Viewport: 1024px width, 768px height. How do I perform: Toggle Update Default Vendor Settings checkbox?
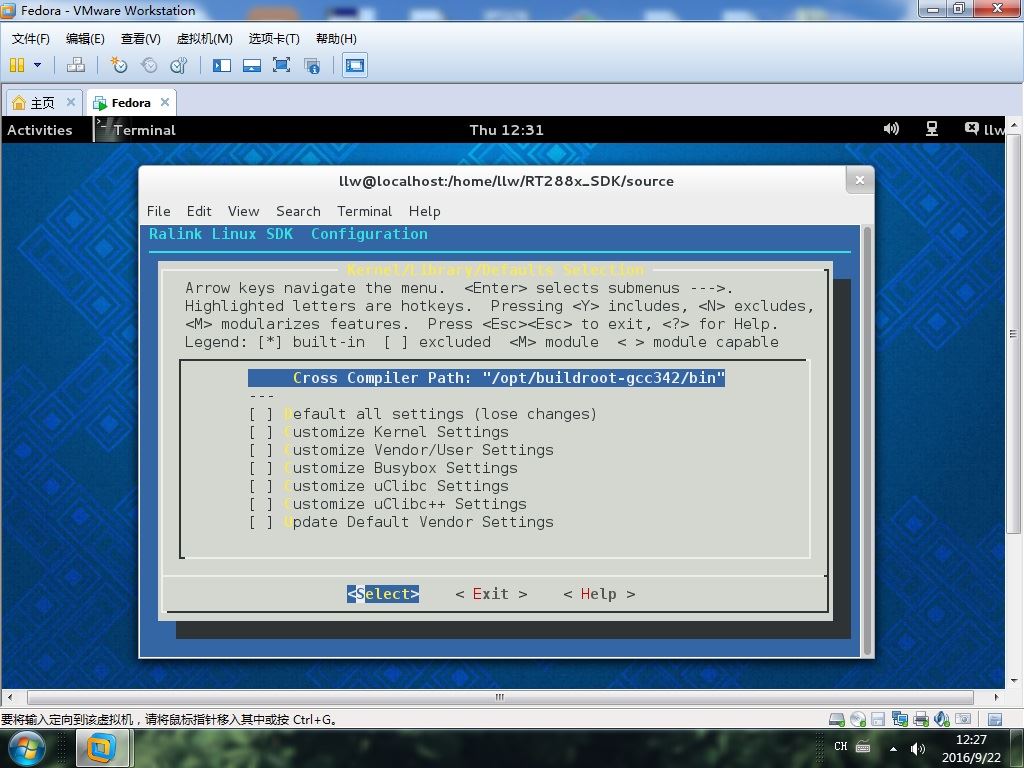point(261,522)
